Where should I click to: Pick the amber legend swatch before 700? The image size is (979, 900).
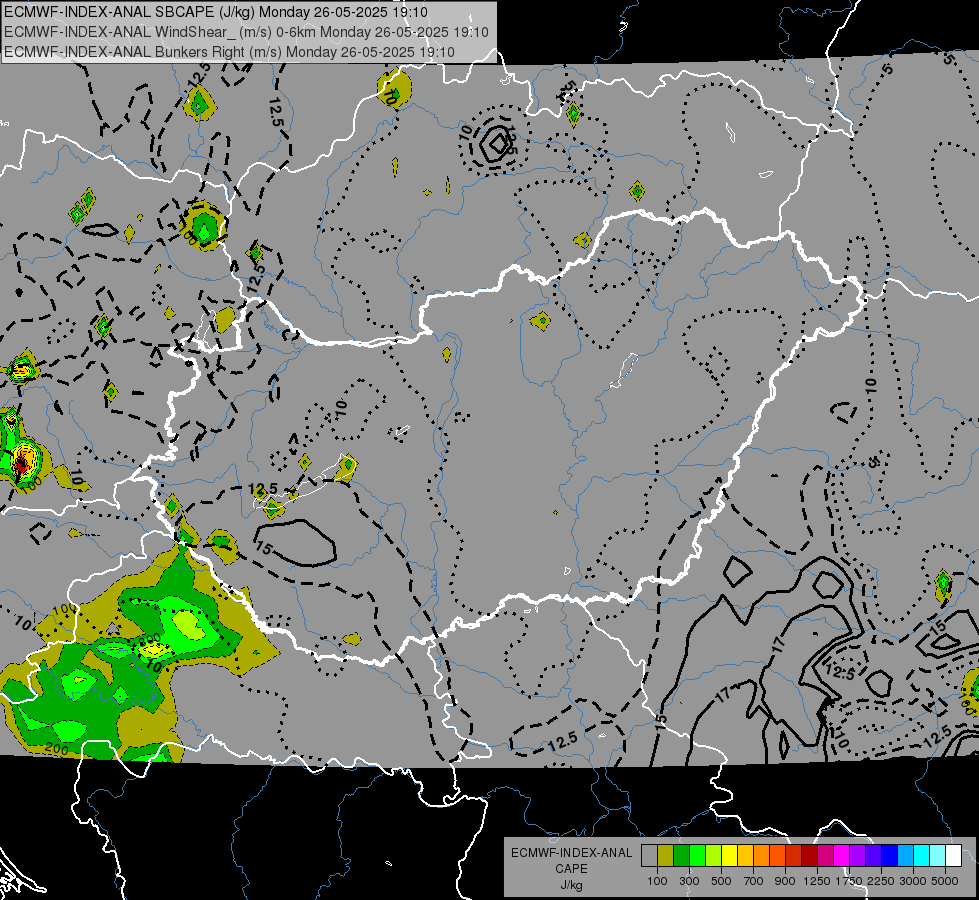tap(745, 856)
